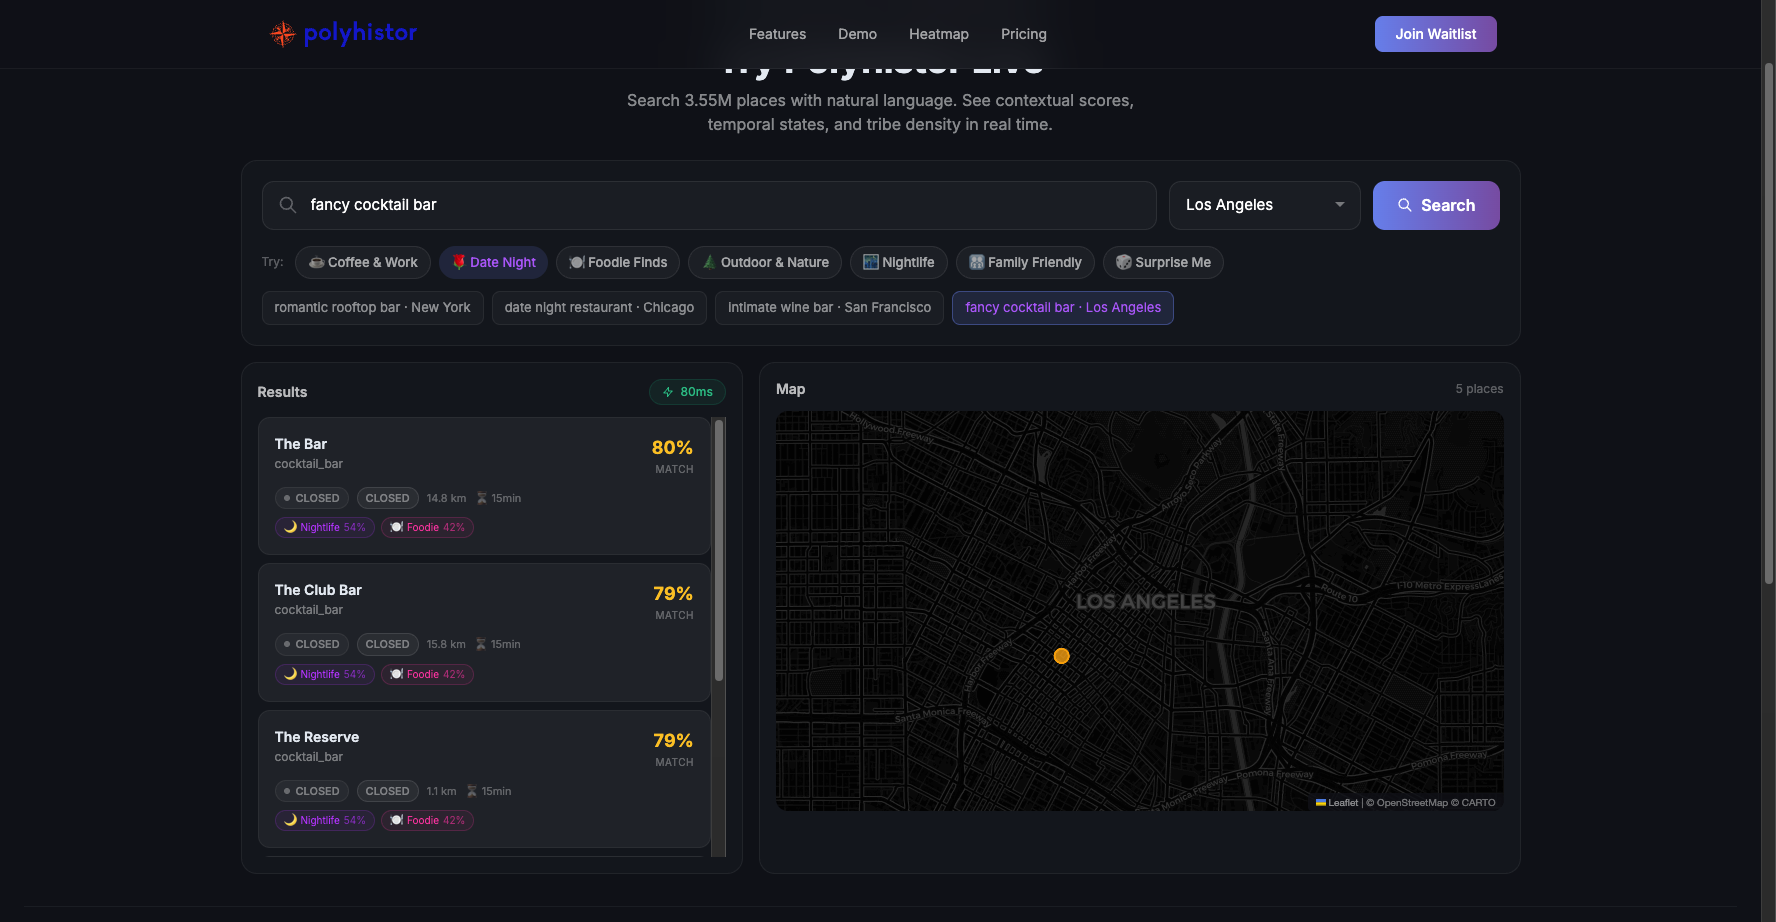
Task: Click the '80ms' response time badge
Action: [x=688, y=392]
